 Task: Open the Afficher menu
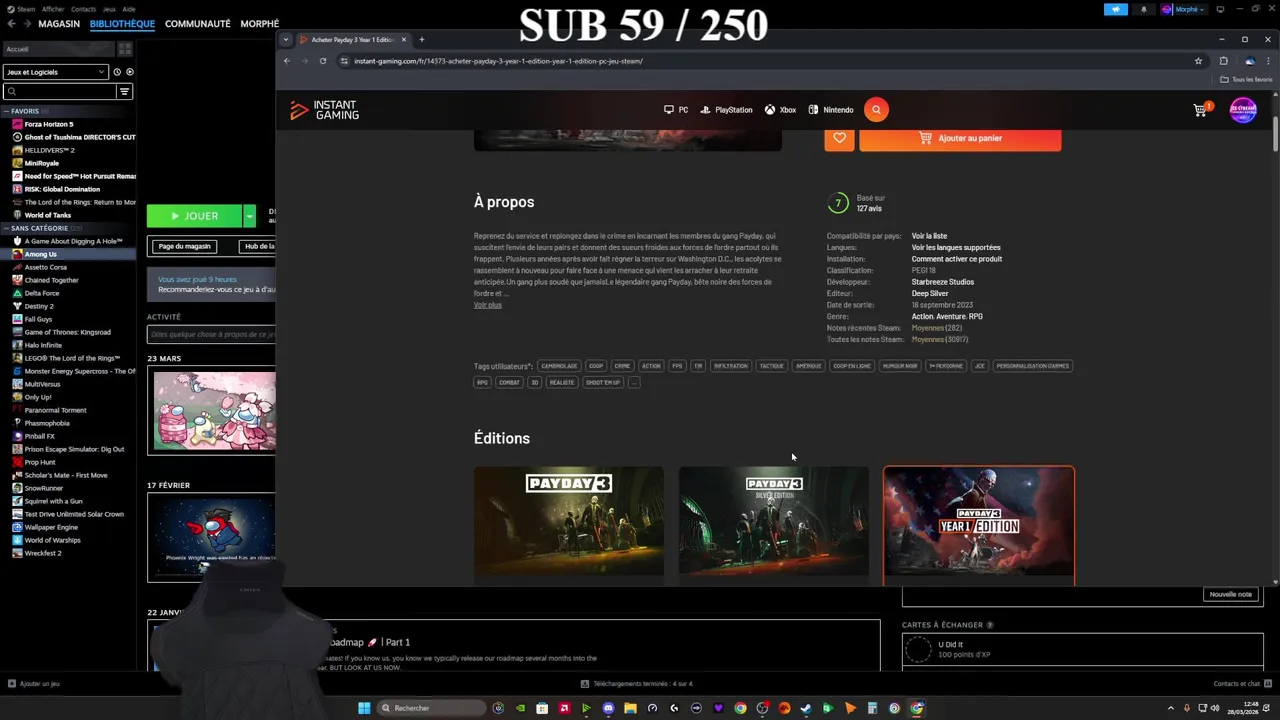pos(53,9)
